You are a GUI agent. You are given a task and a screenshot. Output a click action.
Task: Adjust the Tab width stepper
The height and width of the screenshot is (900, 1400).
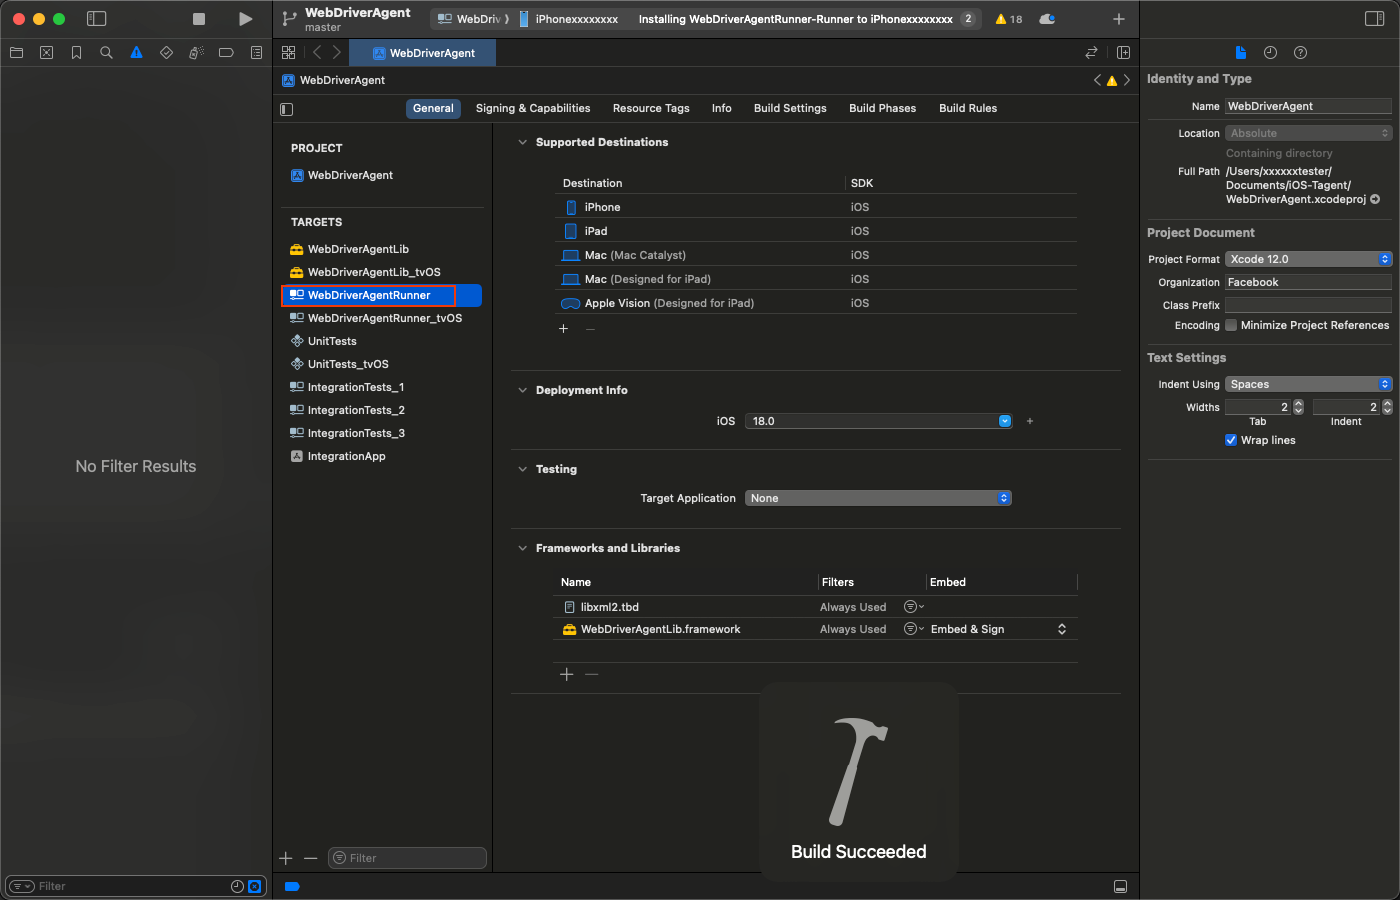click(x=1299, y=407)
